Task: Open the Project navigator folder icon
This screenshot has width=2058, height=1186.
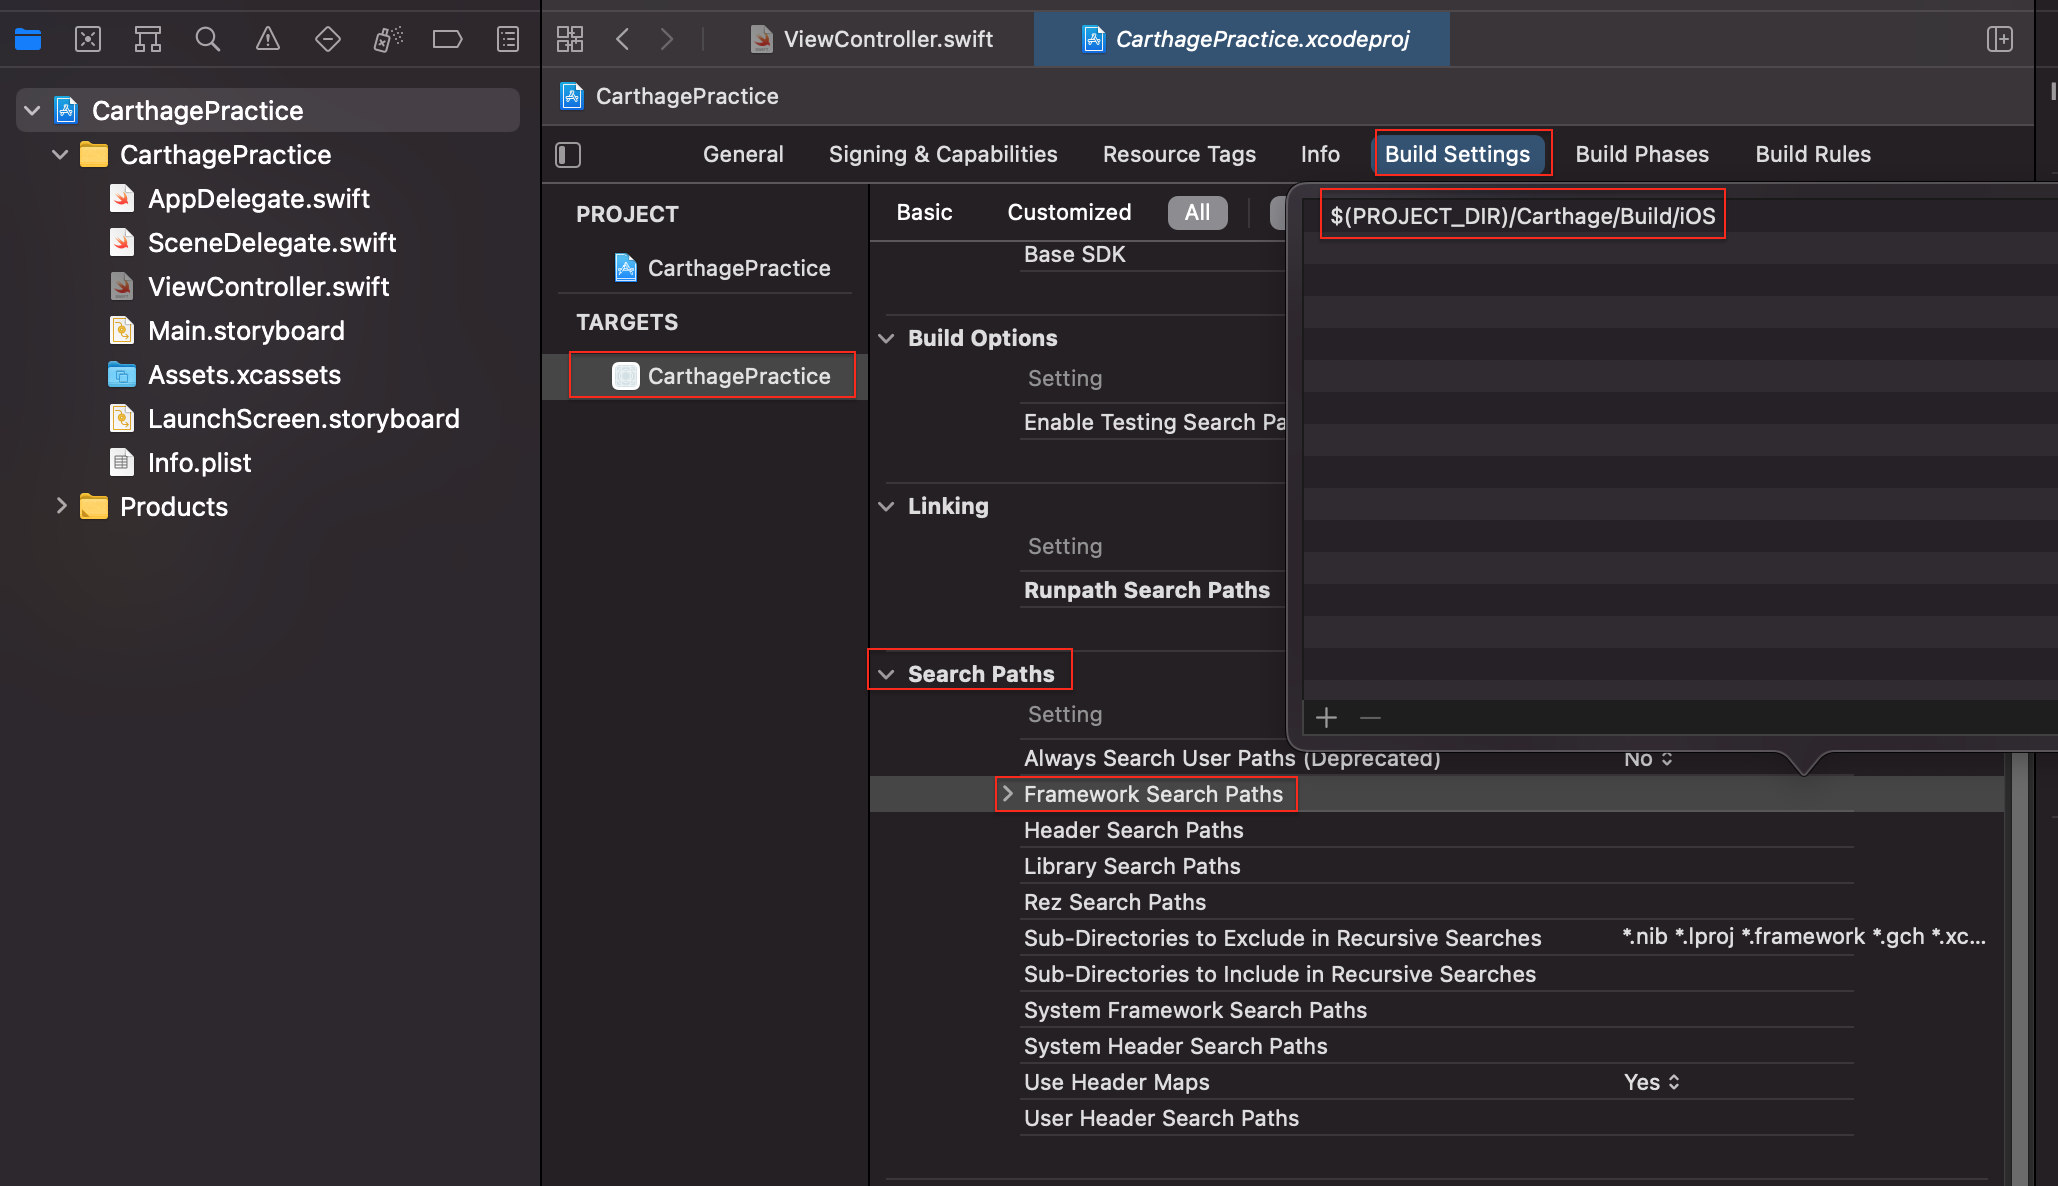Action: pos(28,39)
